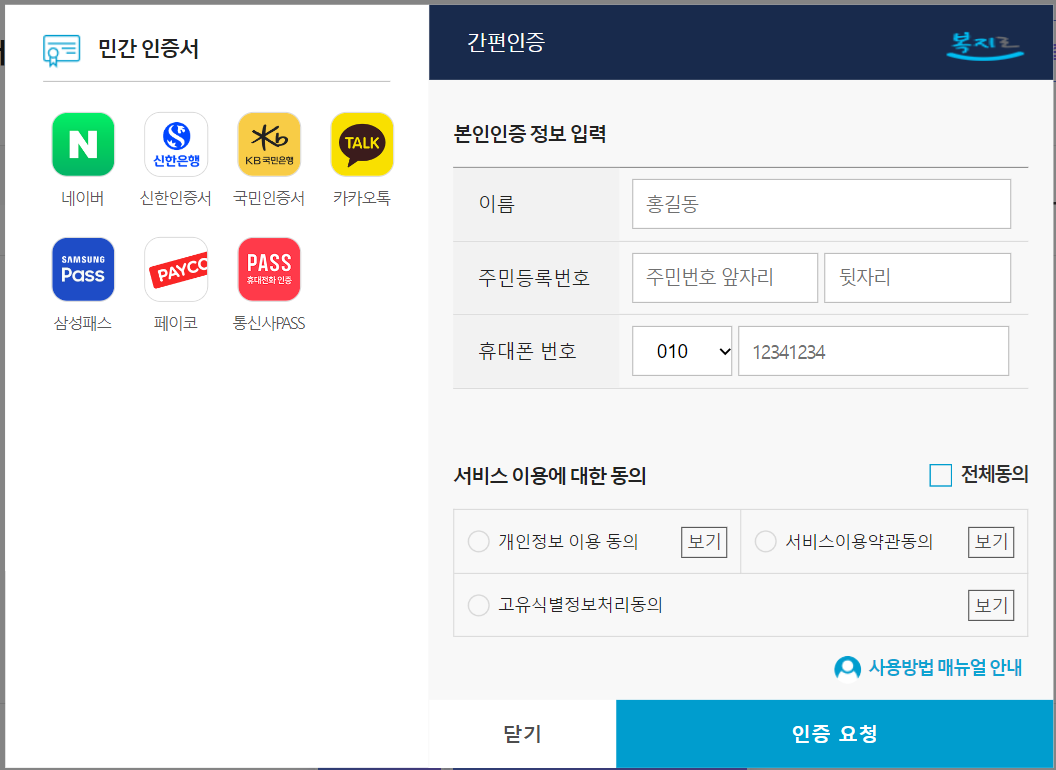Pick the KB 국민인증서 icon
The height and width of the screenshot is (770, 1056).
(268, 144)
